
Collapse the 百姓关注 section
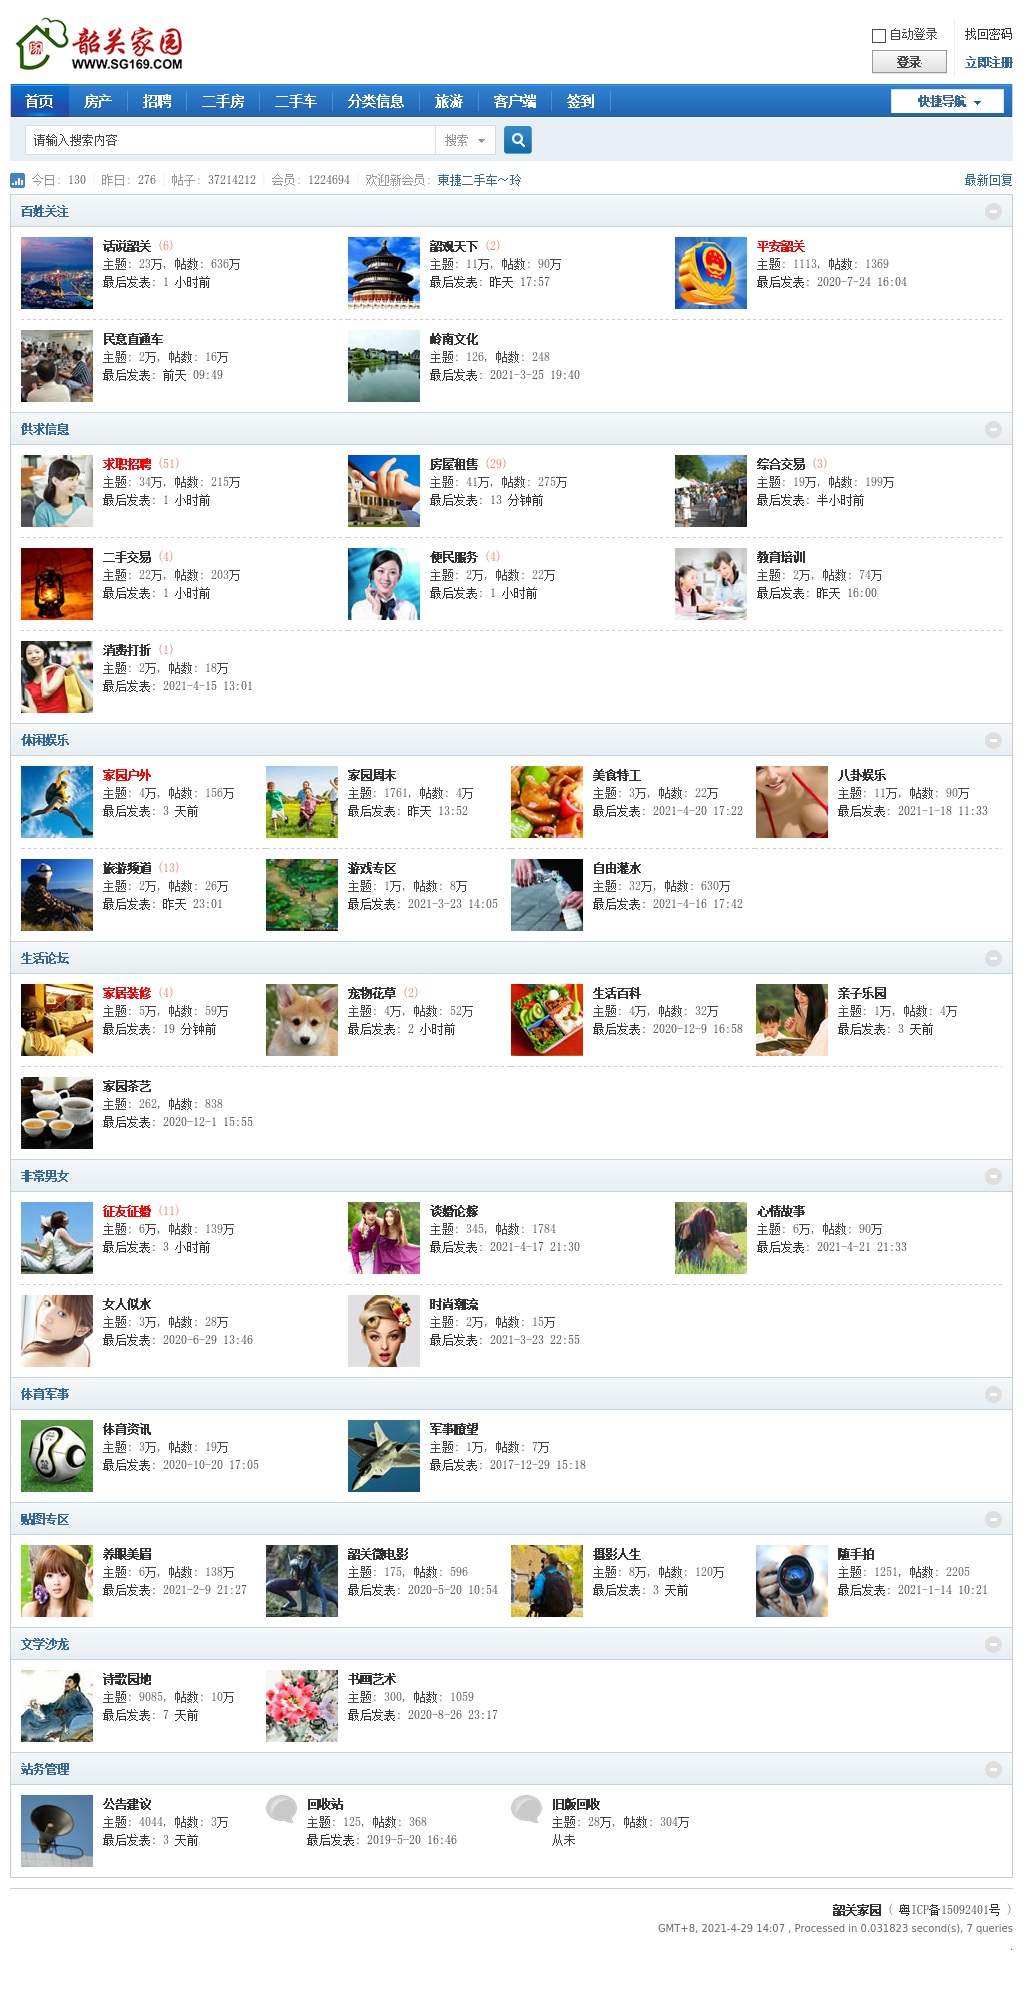tap(993, 211)
